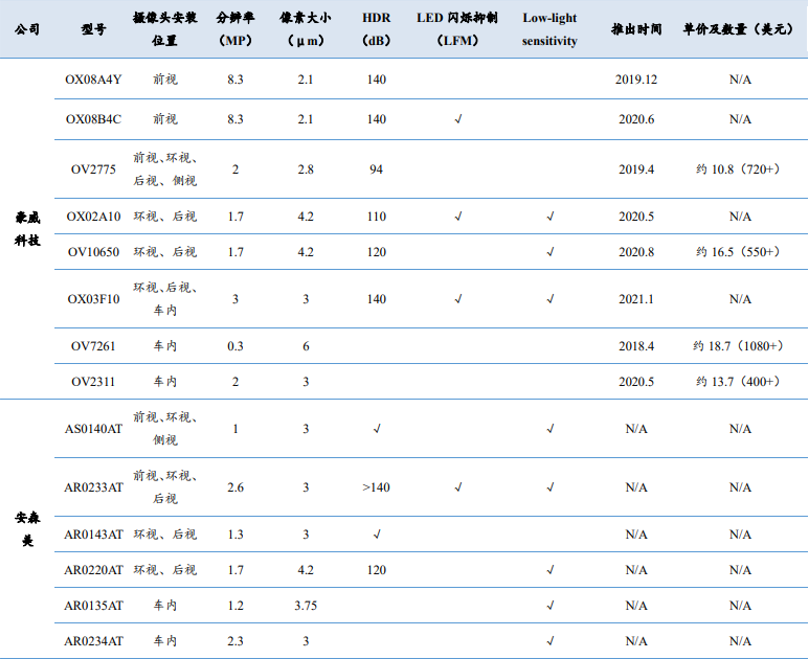Select the LFM checkmark in OX03F10 row
This screenshot has width=812, height=663.
(458, 299)
